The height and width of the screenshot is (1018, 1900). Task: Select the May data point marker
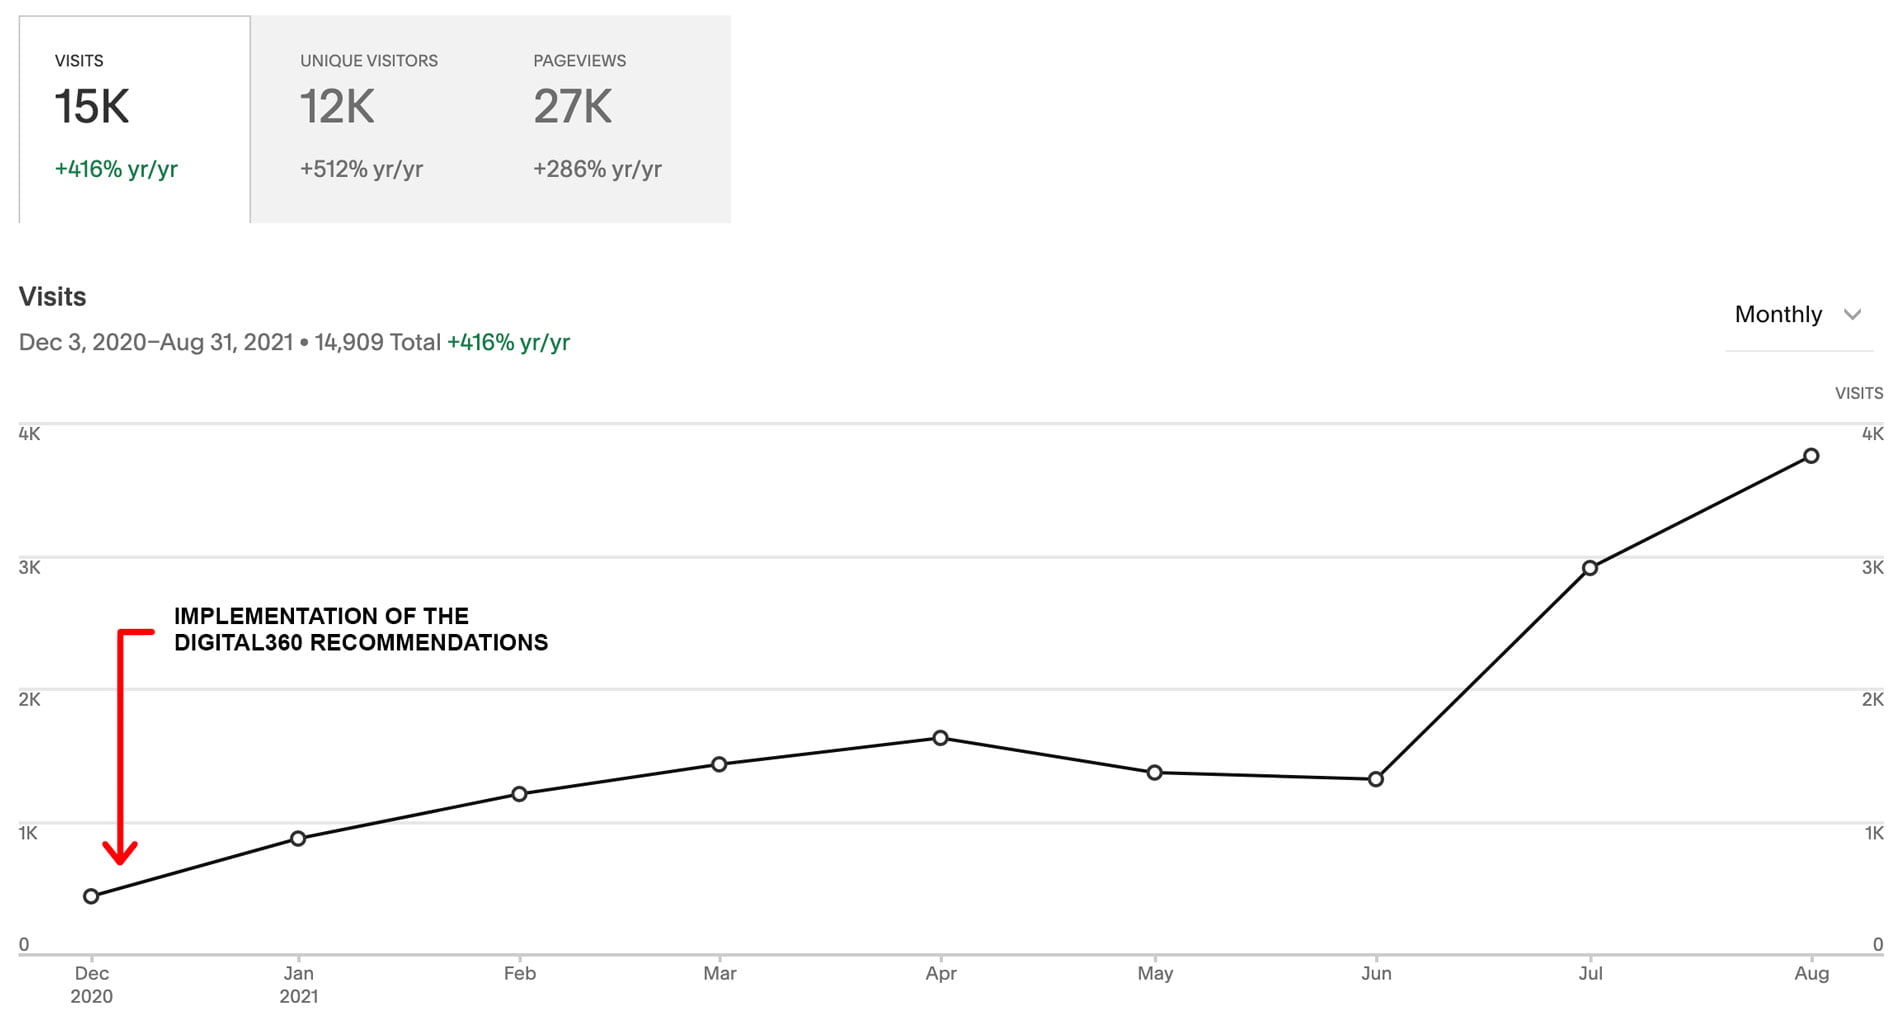(x=1154, y=772)
